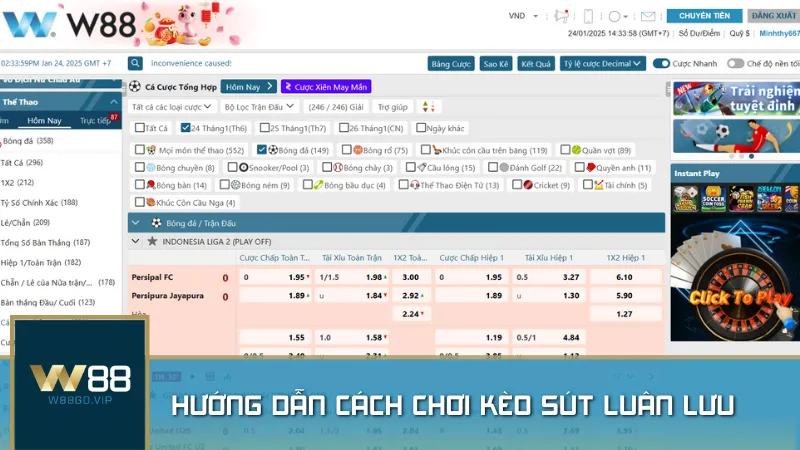Click the CHUYỂN TIỀN button
This screenshot has width=800, height=450.
coord(704,16)
